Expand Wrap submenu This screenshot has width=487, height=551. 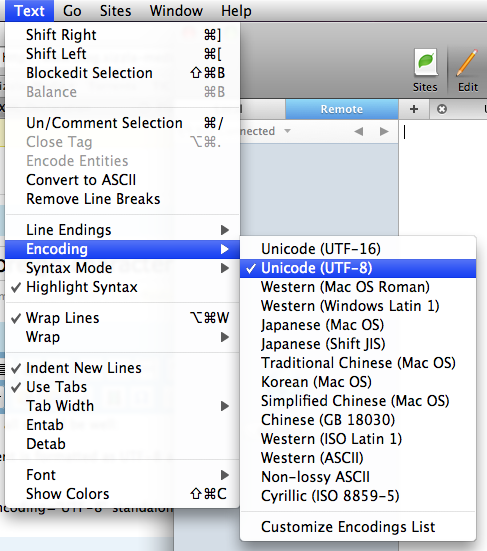[122, 337]
